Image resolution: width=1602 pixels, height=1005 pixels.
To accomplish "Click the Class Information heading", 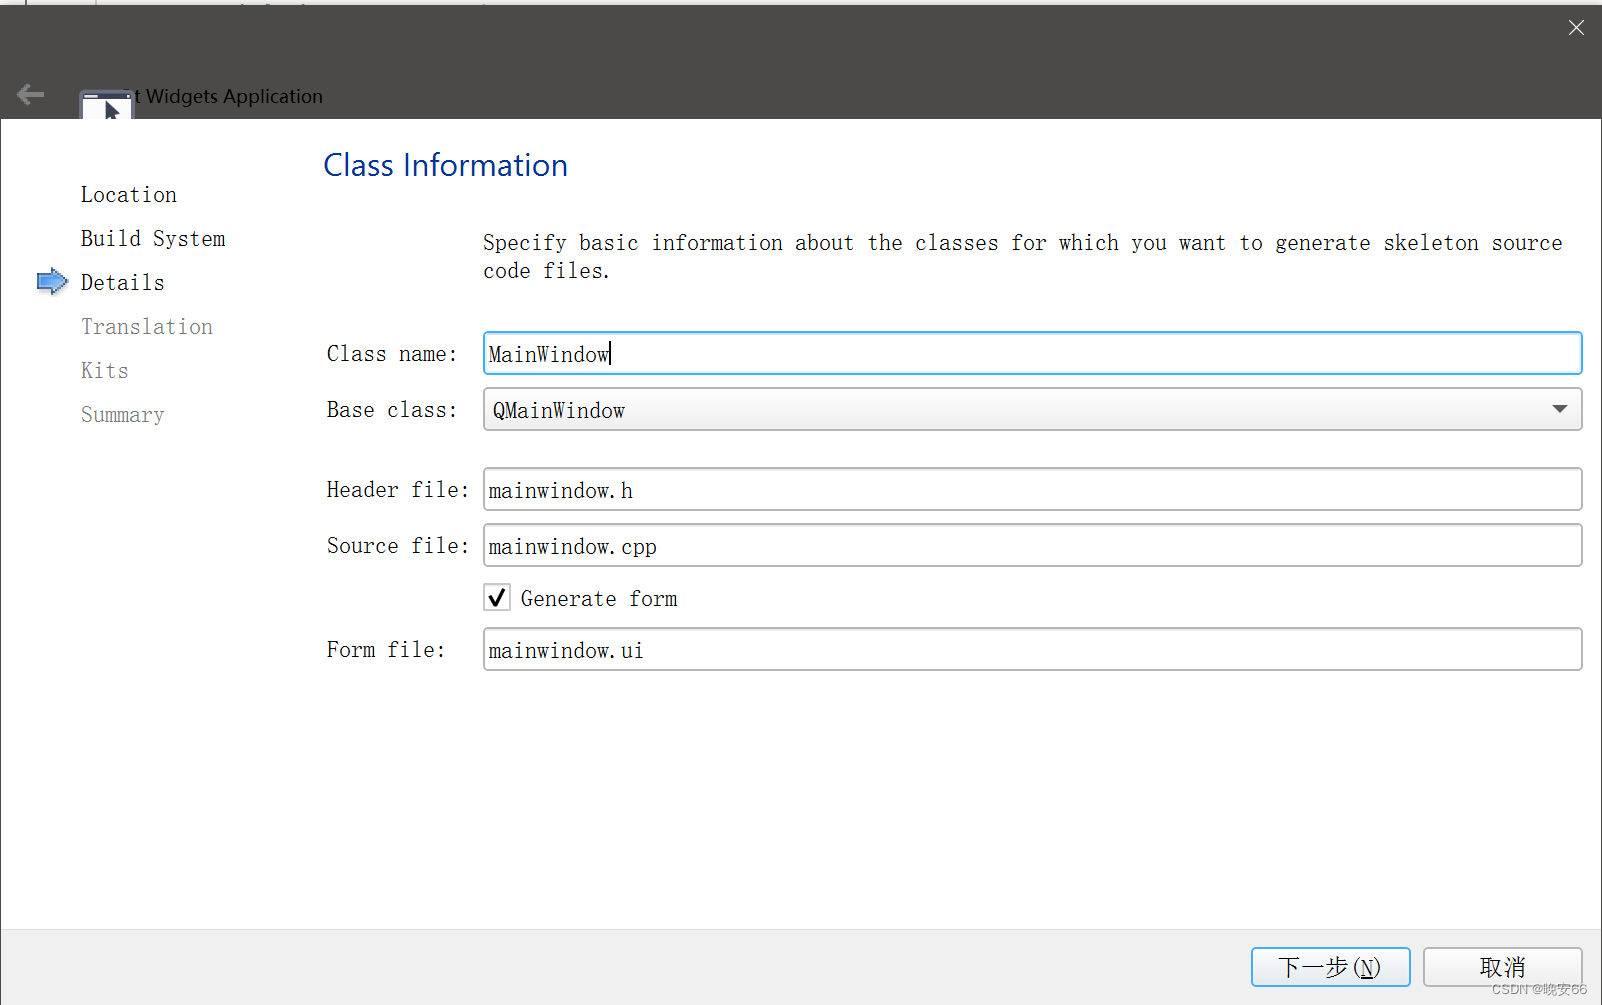I will coord(446,165).
